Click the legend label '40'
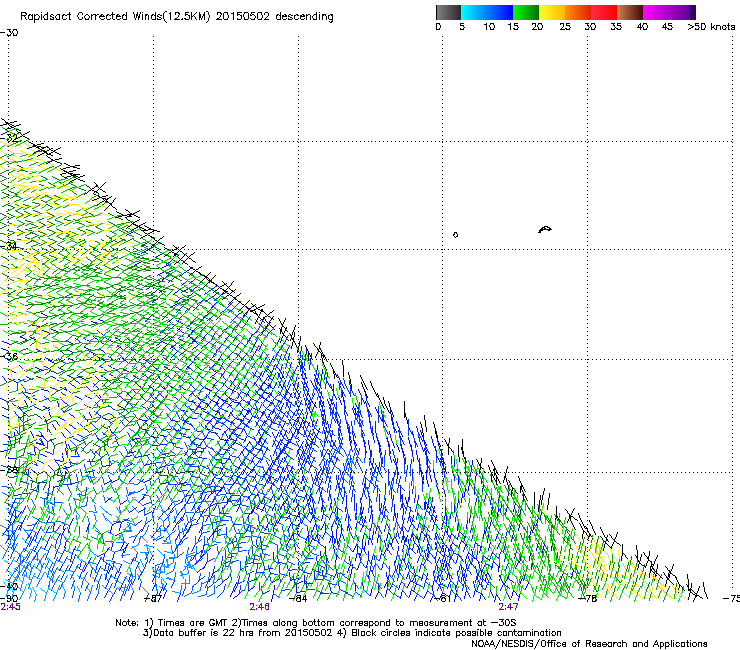Image resolution: width=740 pixels, height=650 pixels. 642,27
